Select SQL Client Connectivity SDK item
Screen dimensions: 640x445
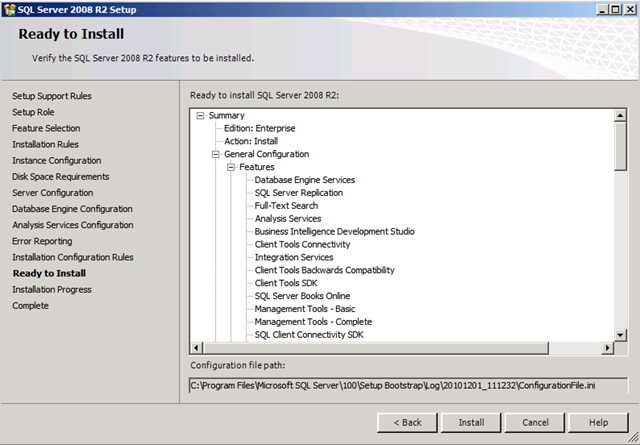[x=309, y=335]
